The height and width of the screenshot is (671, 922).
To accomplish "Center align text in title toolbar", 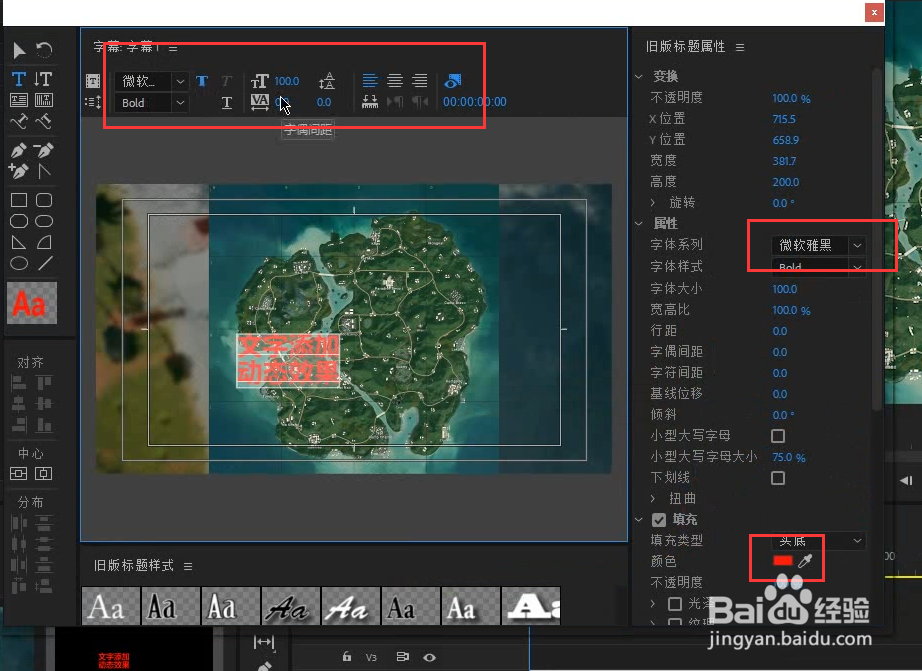I will pyautogui.click(x=395, y=81).
